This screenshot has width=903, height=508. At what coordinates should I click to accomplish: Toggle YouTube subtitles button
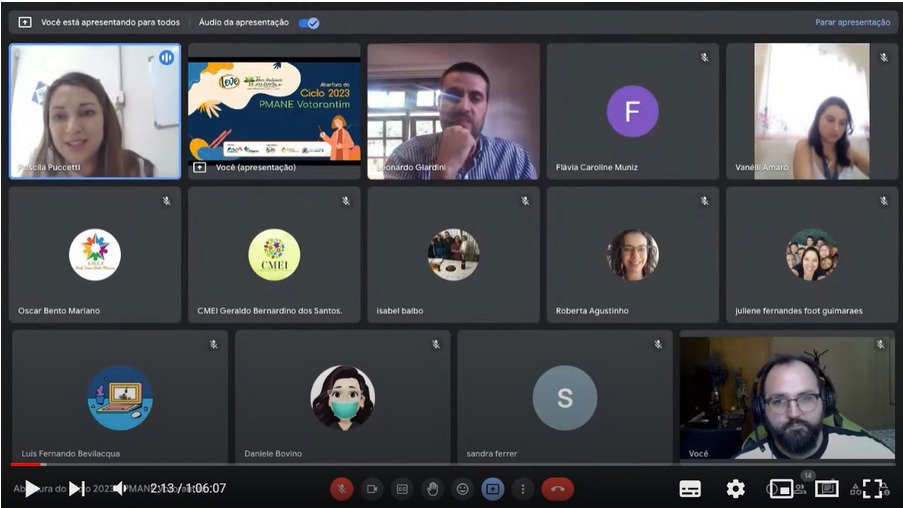tap(690, 489)
